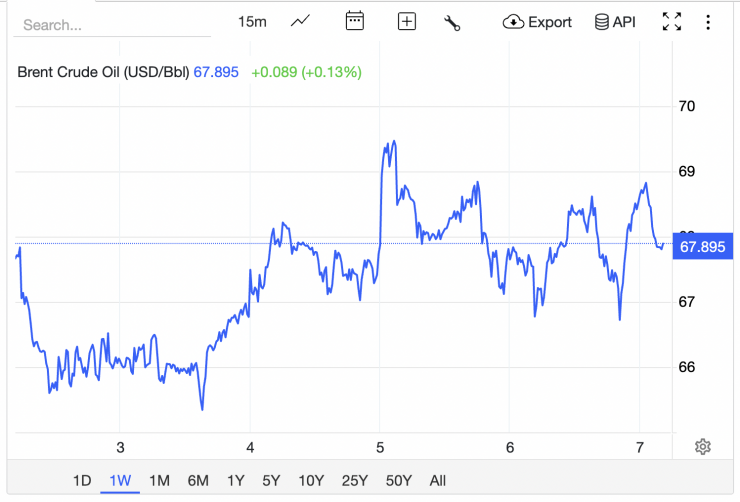Open the three-dot more options menu
The height and width of the screenshot is (502, 740).
click(708, 22)
